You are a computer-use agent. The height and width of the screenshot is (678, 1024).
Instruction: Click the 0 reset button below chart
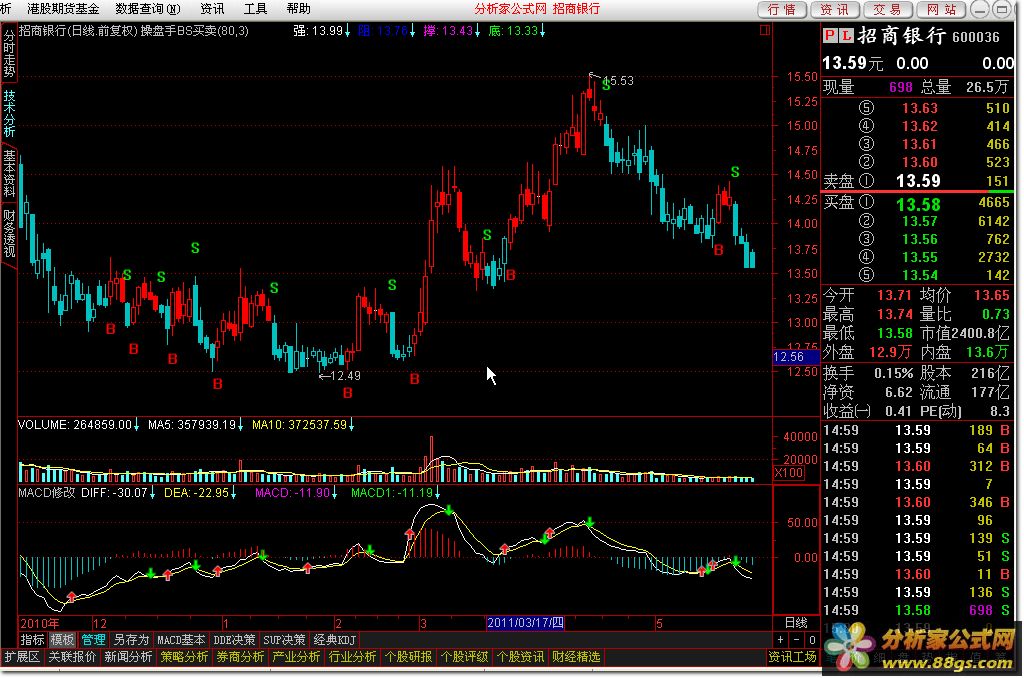point(812,640)
